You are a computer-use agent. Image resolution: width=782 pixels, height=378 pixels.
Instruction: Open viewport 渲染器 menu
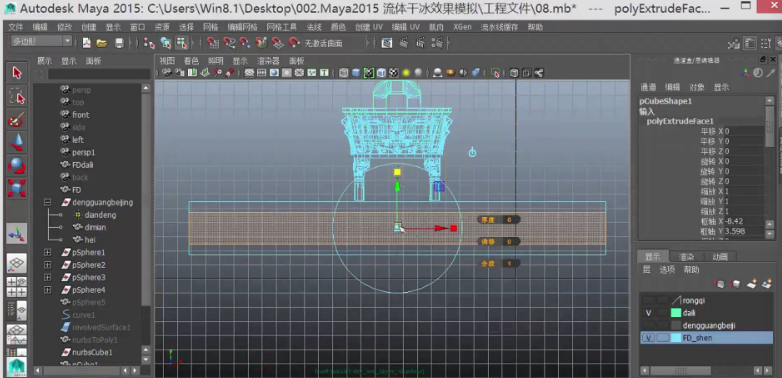pos(268,61)
